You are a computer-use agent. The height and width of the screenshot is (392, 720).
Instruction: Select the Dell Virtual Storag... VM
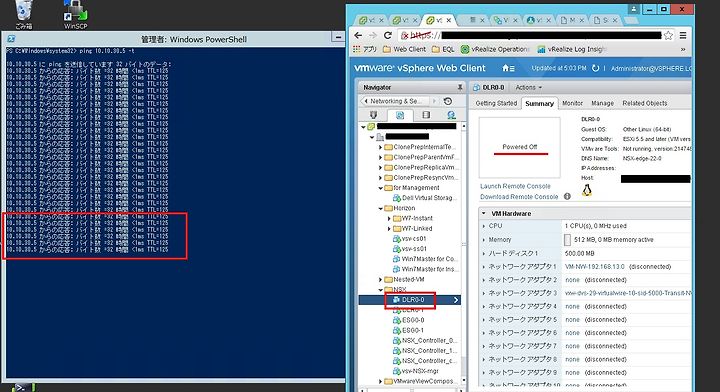[x=425, y=198]
